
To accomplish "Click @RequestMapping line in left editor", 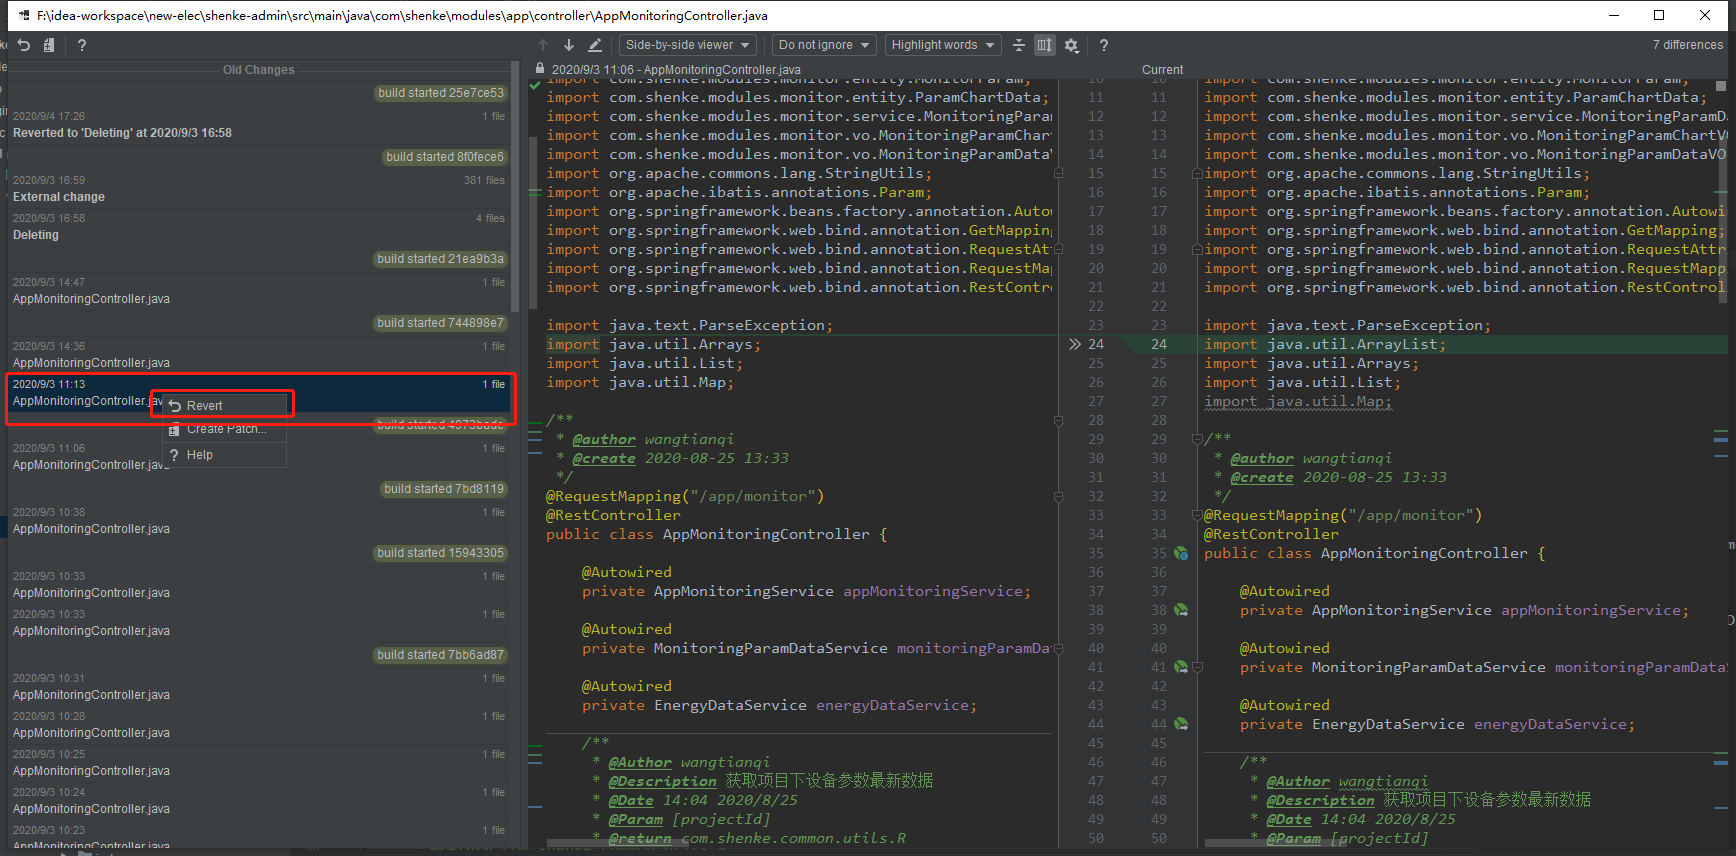I will click(x=685, y=496).
